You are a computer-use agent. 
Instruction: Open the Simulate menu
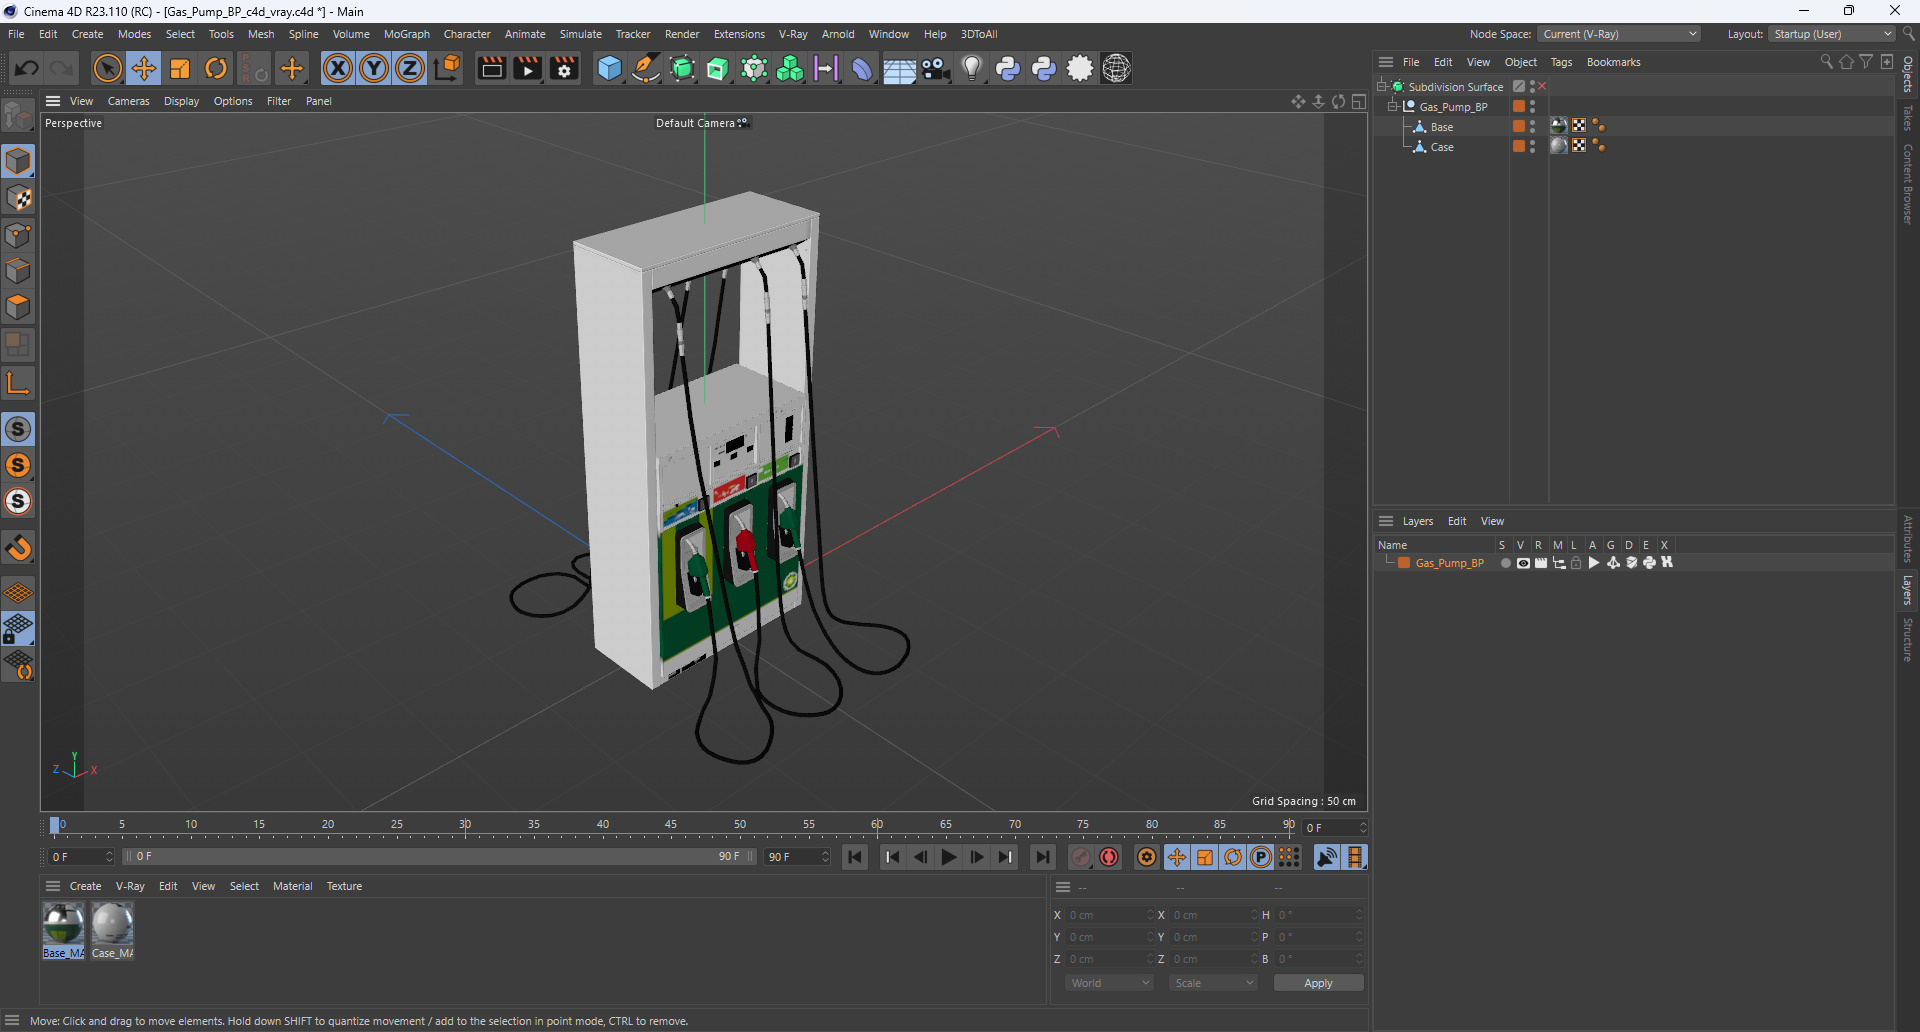[x=580, y=34]
